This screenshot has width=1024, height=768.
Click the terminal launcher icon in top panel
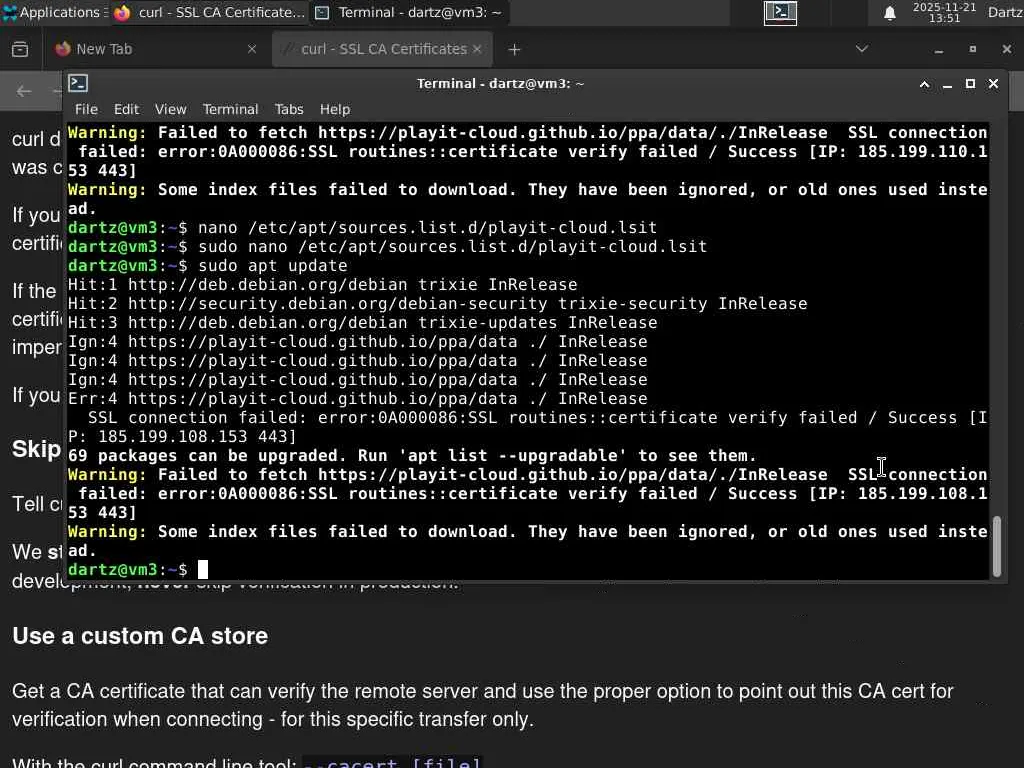tap(780, 12)
